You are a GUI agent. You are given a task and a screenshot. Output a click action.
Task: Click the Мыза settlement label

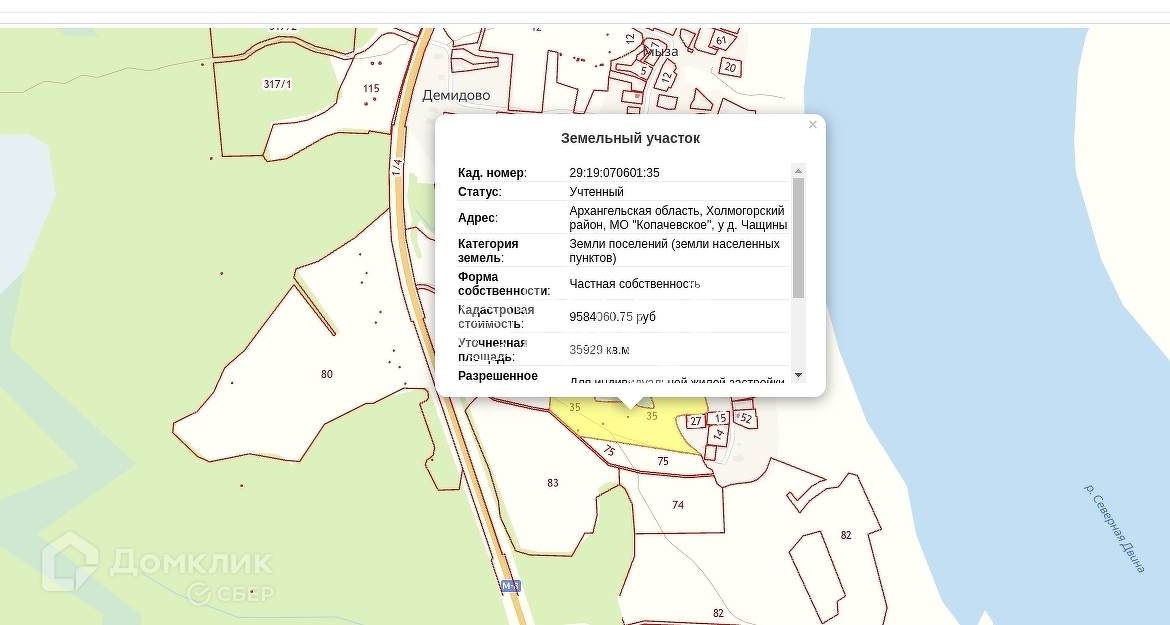click(x=660, y=51)
